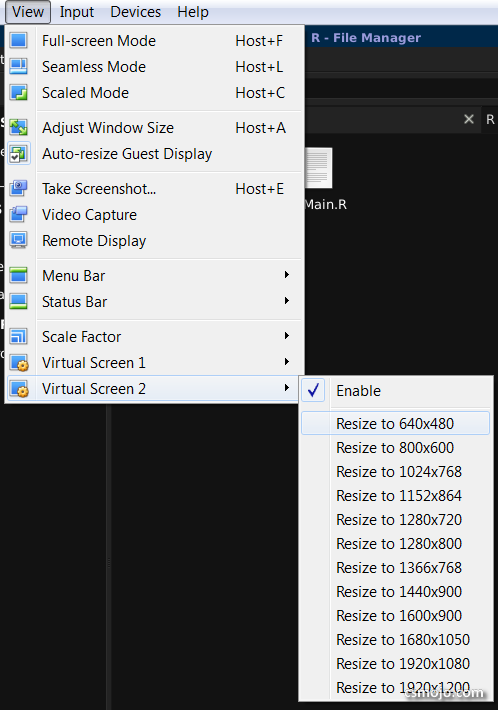
Task: Open the Devices menu
Action: pos(135,12)
